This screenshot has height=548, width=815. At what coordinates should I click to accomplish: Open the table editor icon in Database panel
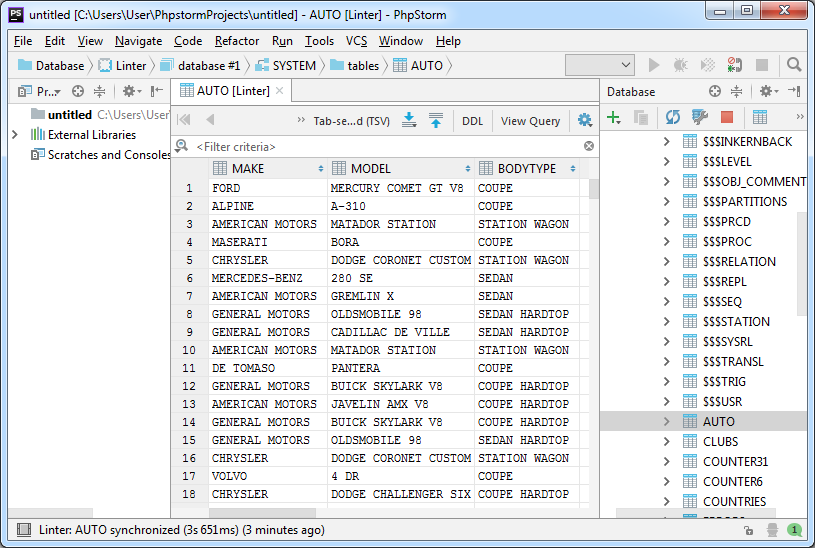click(x=760, y=118)
